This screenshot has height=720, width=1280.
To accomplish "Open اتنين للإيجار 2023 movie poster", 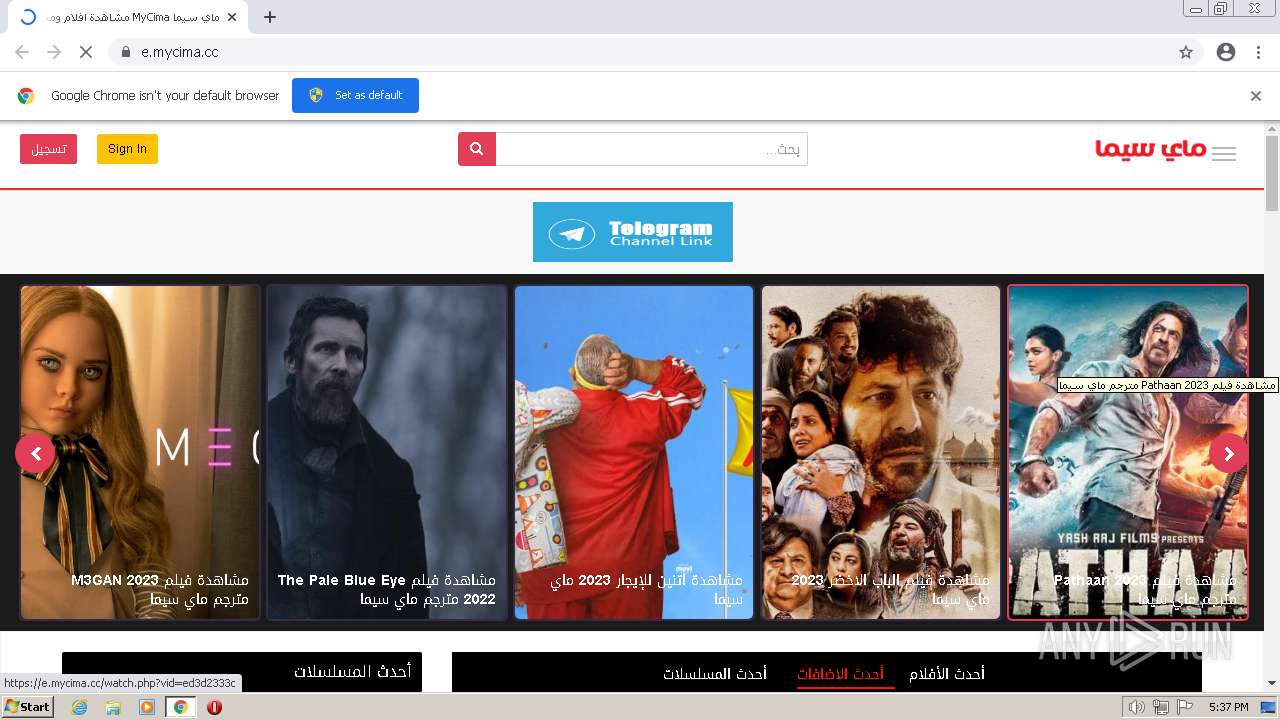I will pyautogui.click(x=634, y=453).
